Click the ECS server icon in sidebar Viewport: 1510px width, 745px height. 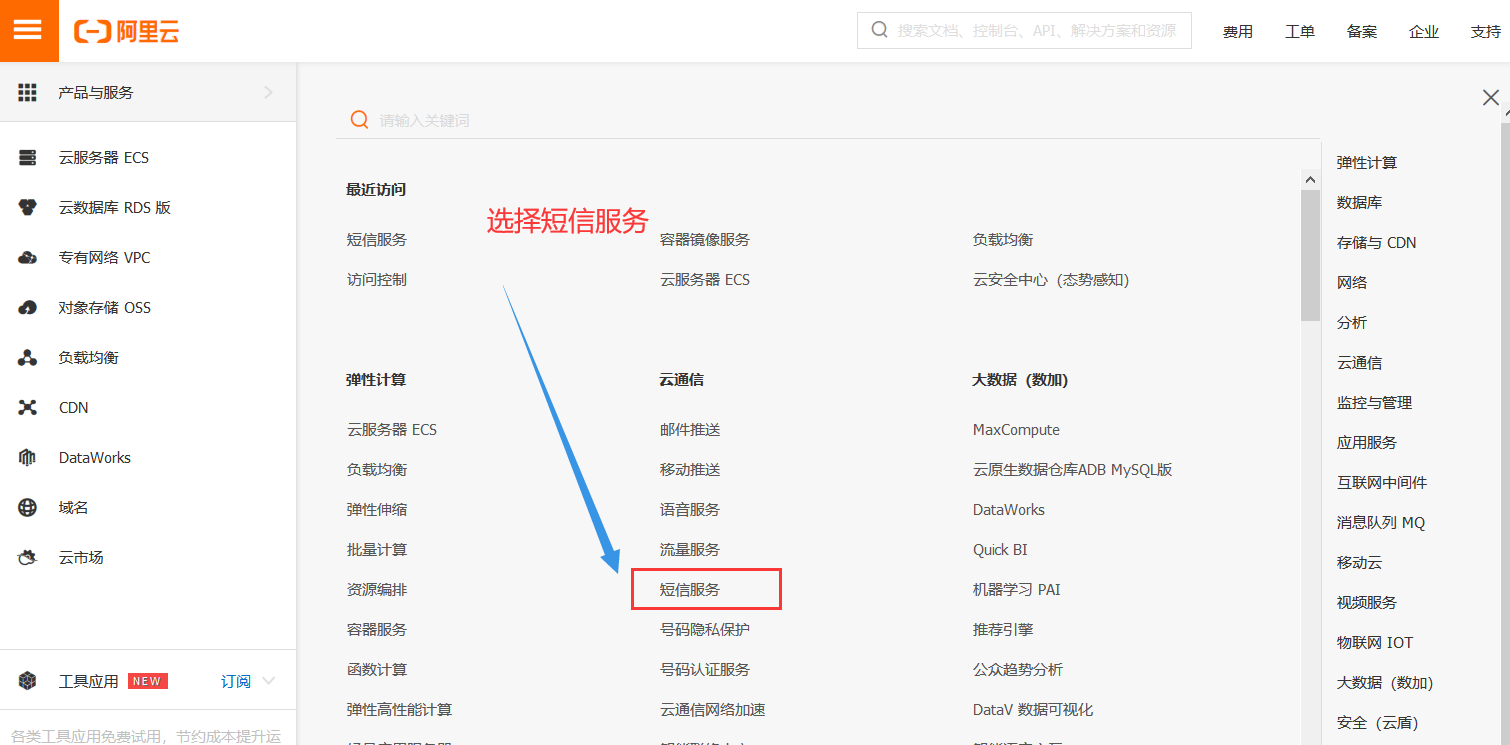28,158
